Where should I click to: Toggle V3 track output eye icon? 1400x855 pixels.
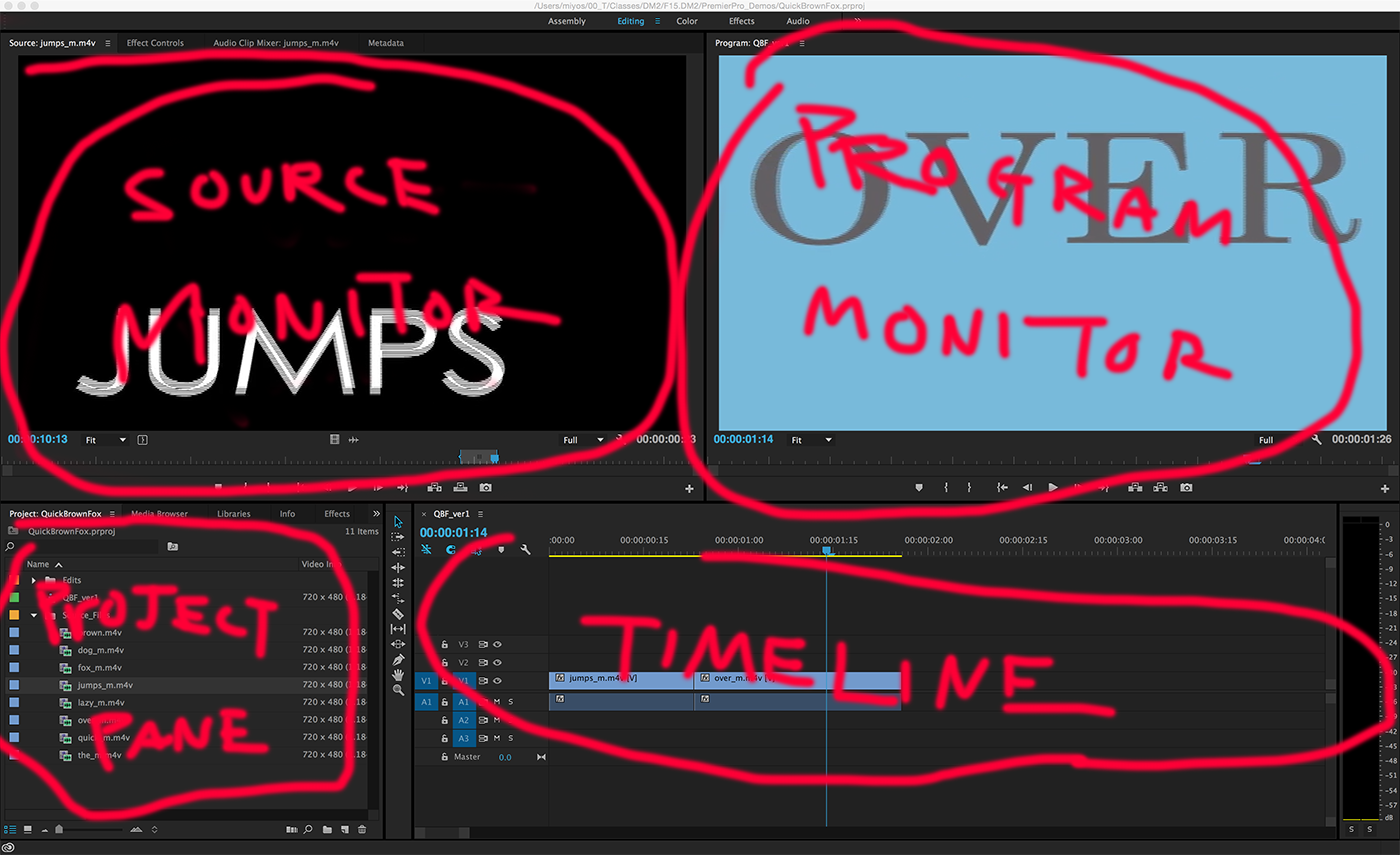coord(497,645)
